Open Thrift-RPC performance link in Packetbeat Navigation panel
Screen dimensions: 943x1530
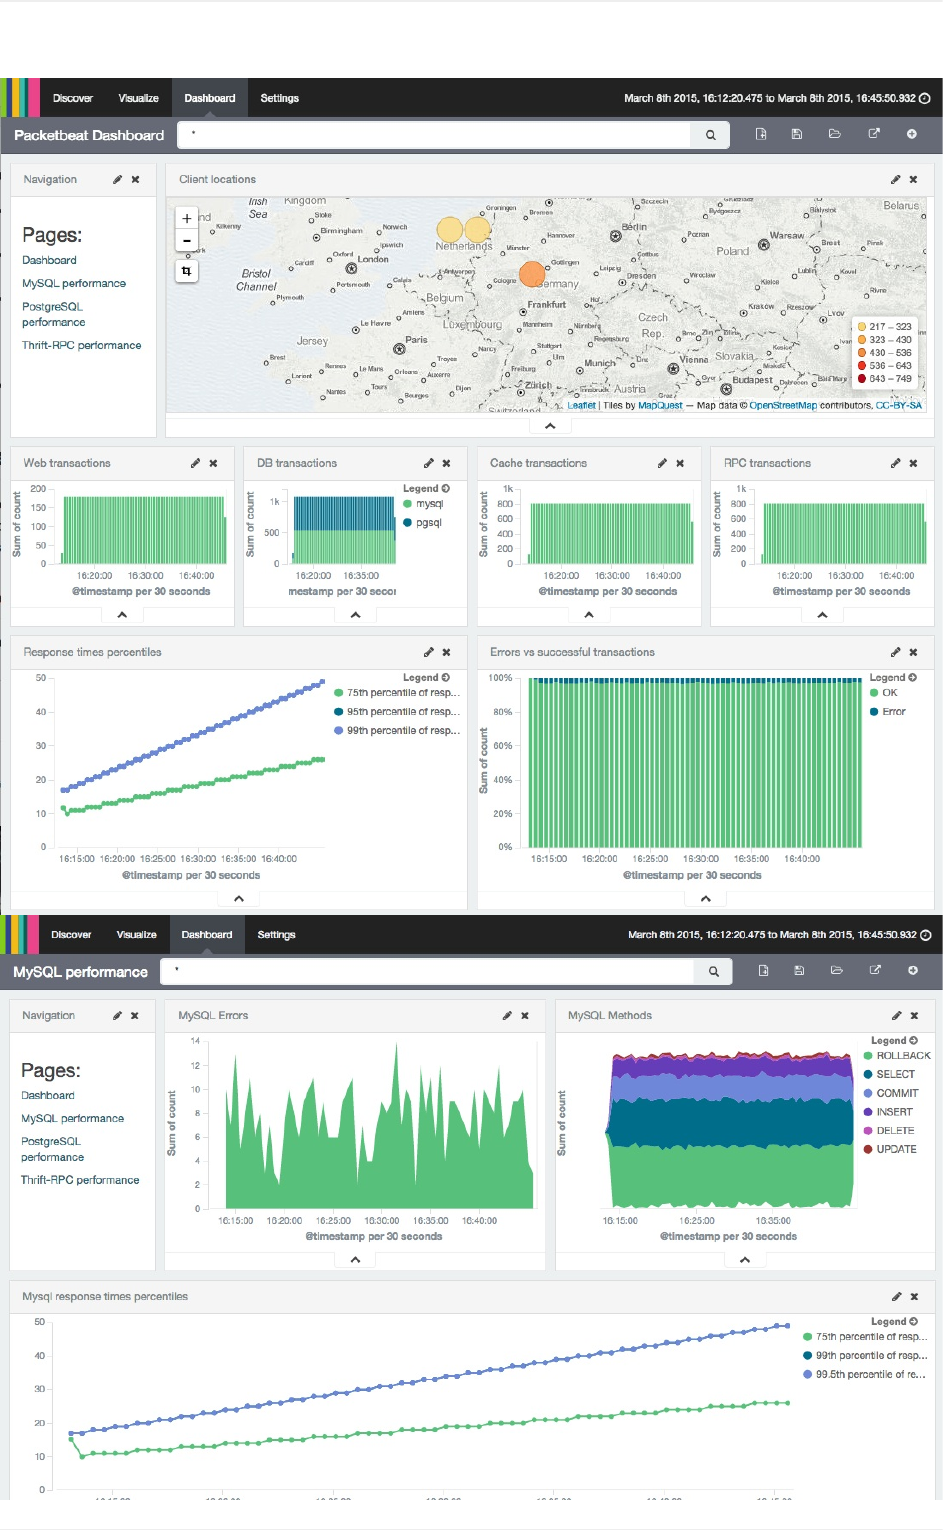click(x=82, y=346)
